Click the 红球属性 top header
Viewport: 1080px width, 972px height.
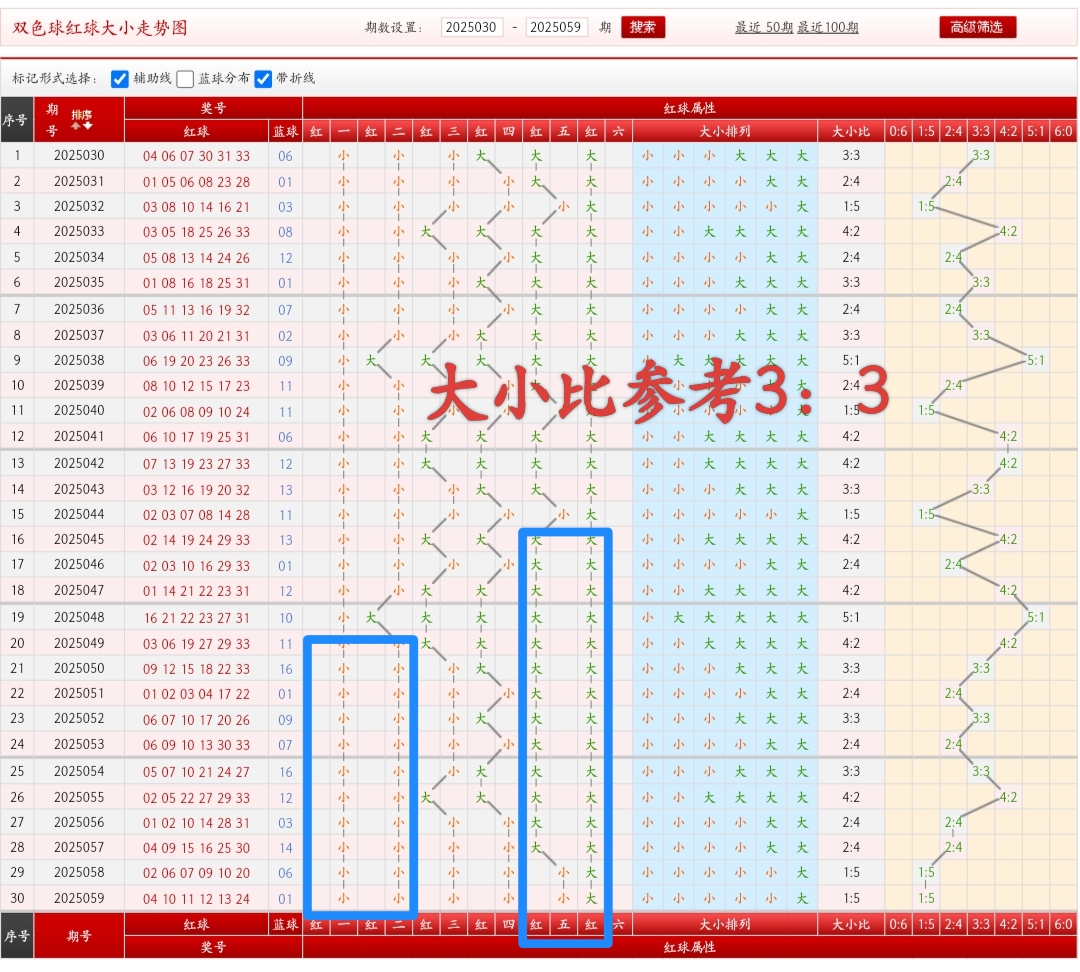(x=689, y=108)
